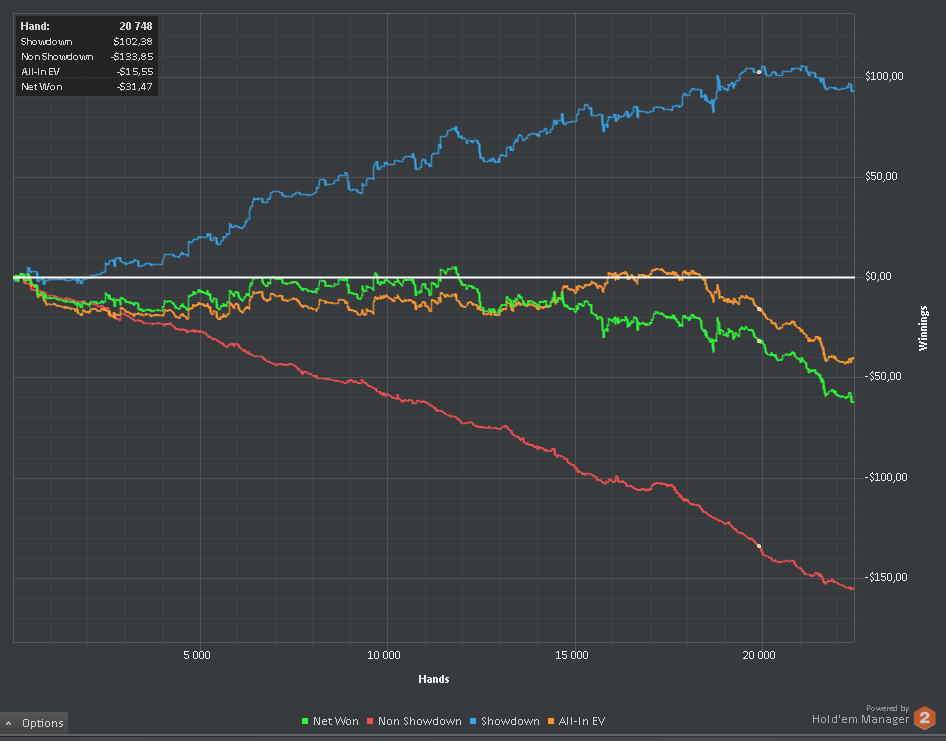Open the Powered by Hold'em Manager link
This screenshot has height=741, width=946.
[x=860, y=714]
